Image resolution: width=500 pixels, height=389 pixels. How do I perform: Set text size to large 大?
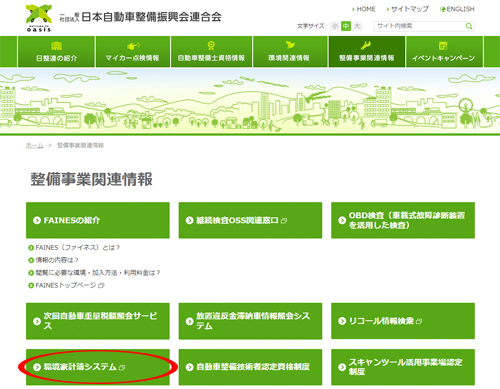[x=357, y=26]
